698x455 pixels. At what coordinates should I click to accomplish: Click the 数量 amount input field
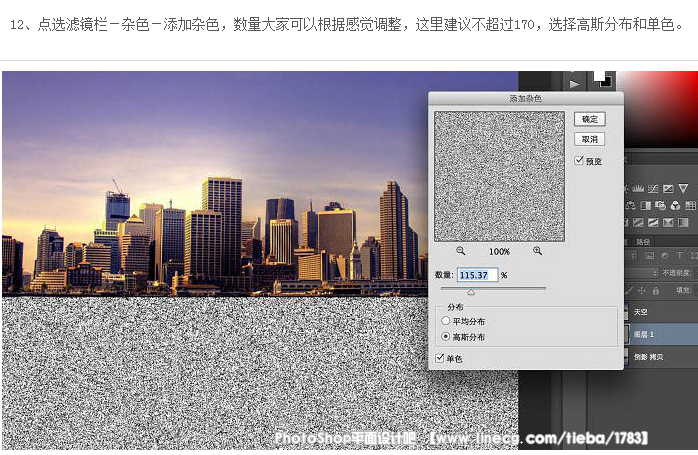pos(477,275)
